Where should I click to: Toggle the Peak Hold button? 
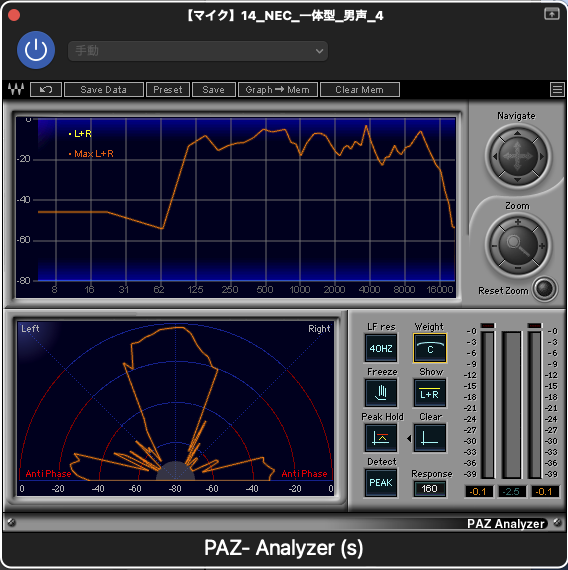click(381, 438)
